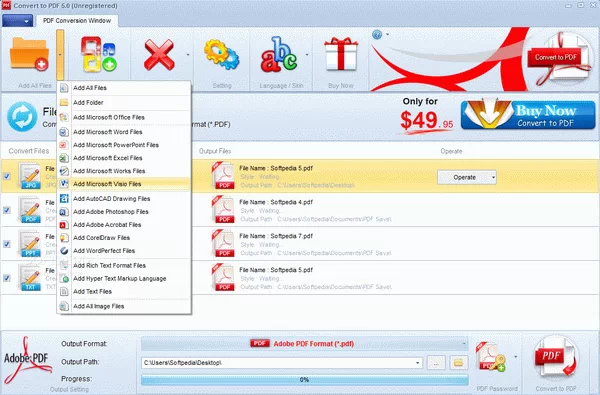Expand the Output Path dropdown arrow
The height and width of the screenshot is (395, 600).
coord(417,362)
